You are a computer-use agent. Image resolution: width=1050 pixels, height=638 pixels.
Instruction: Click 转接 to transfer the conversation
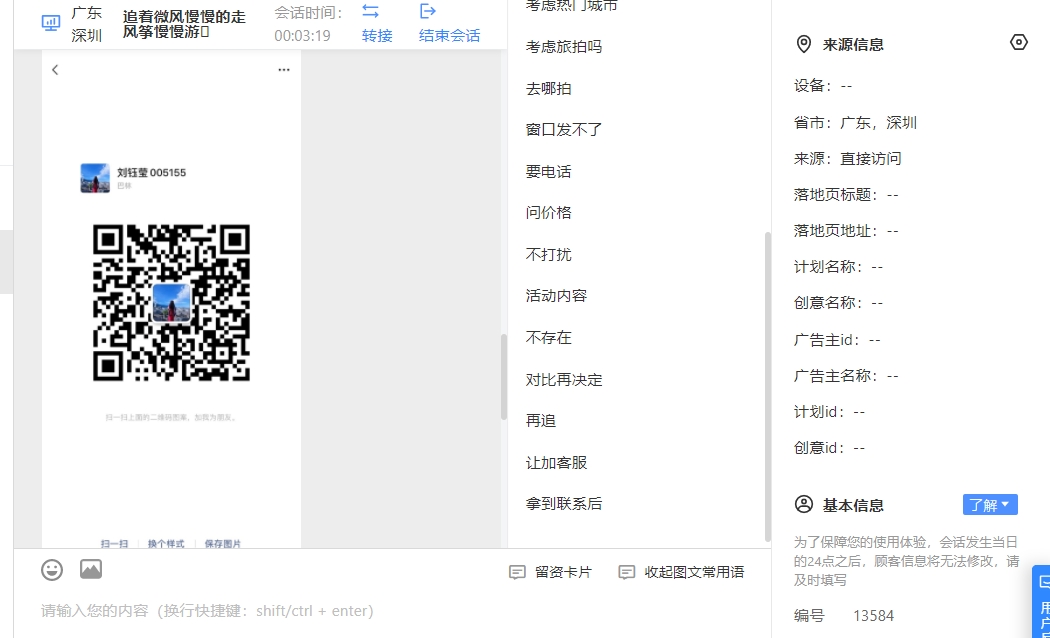377,35
